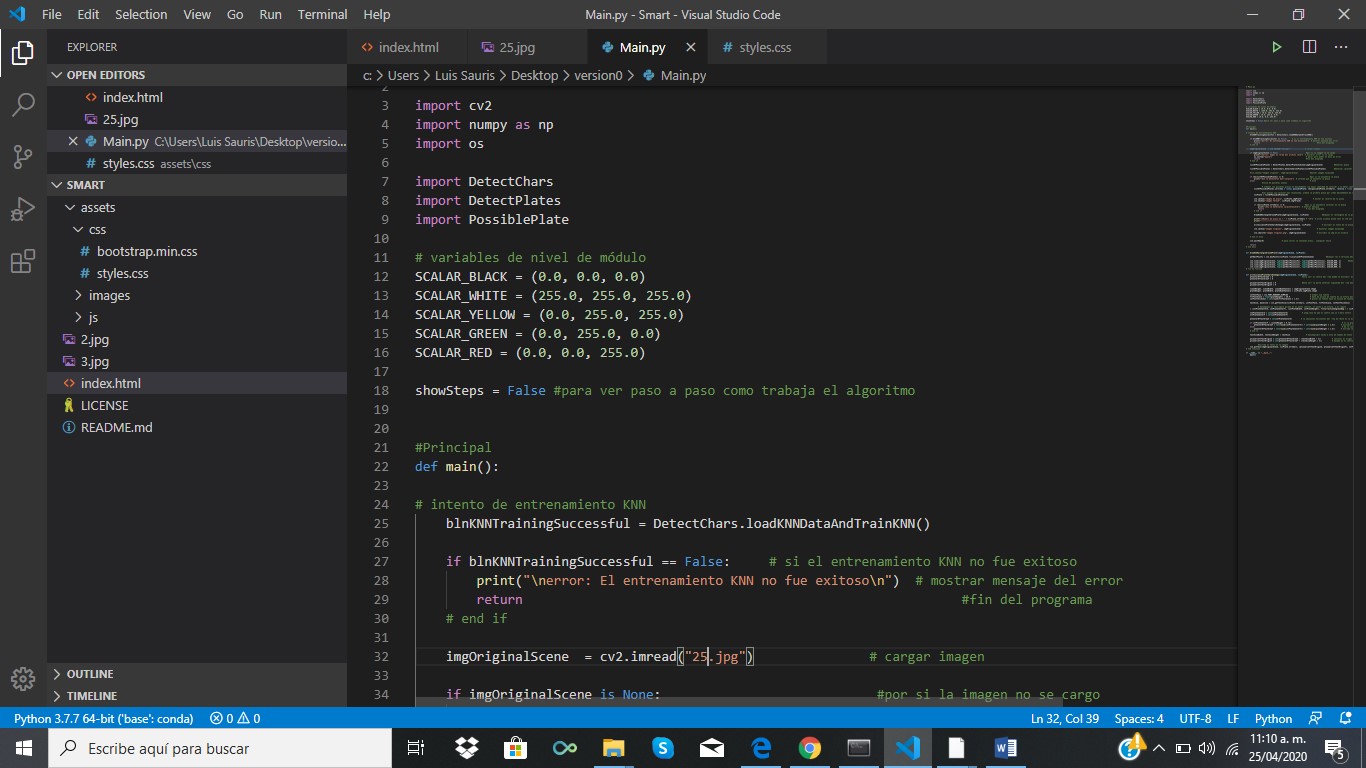Open the Explorer view in activity bar
Image resolution: width=1366 pixels, height=768 pixels.
(x=23, y=53)
